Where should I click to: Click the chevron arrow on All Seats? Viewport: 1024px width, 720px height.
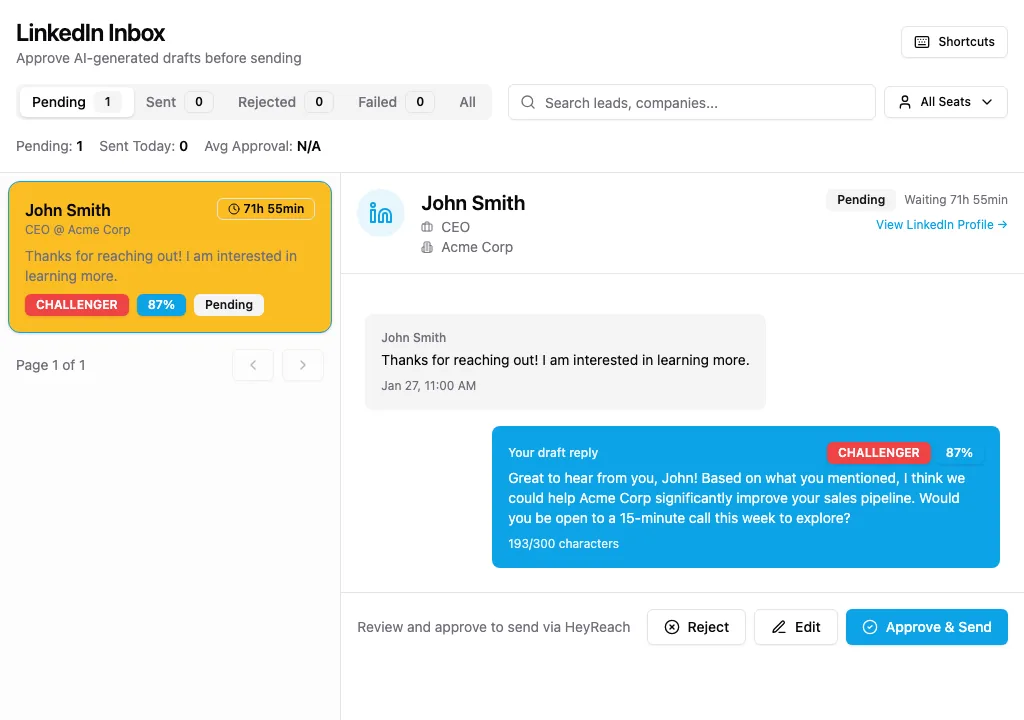987,102
